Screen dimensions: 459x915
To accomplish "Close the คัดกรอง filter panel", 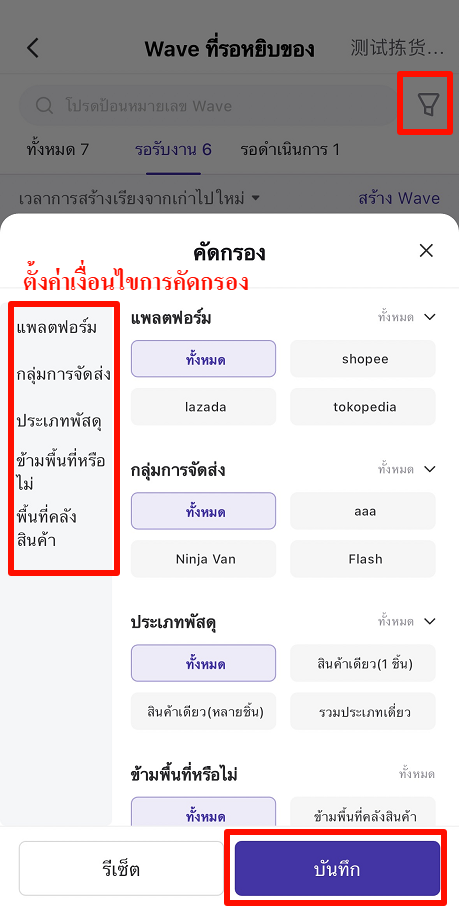I will 426,251.
